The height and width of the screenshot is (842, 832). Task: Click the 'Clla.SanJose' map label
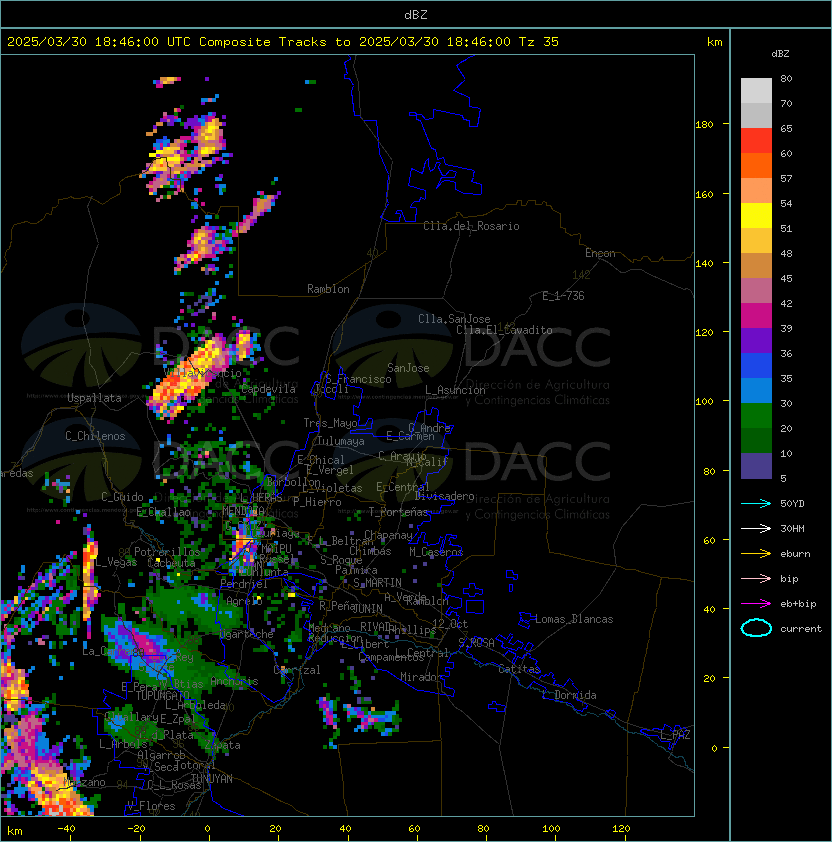pos(454,319)
